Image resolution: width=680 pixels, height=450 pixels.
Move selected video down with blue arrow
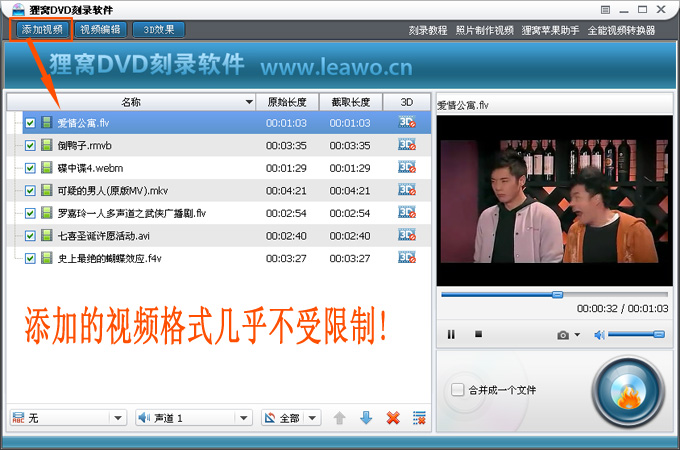coord(366,418)
